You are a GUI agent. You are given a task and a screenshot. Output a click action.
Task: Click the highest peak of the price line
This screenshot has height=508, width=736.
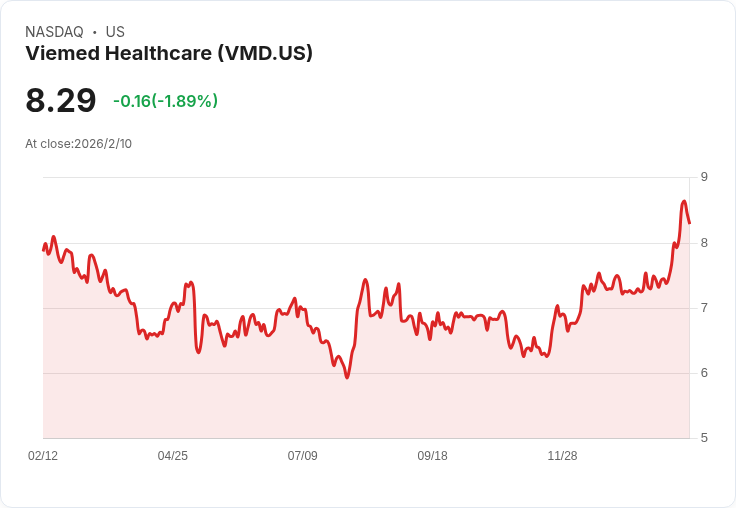click(x=684, y=202)
